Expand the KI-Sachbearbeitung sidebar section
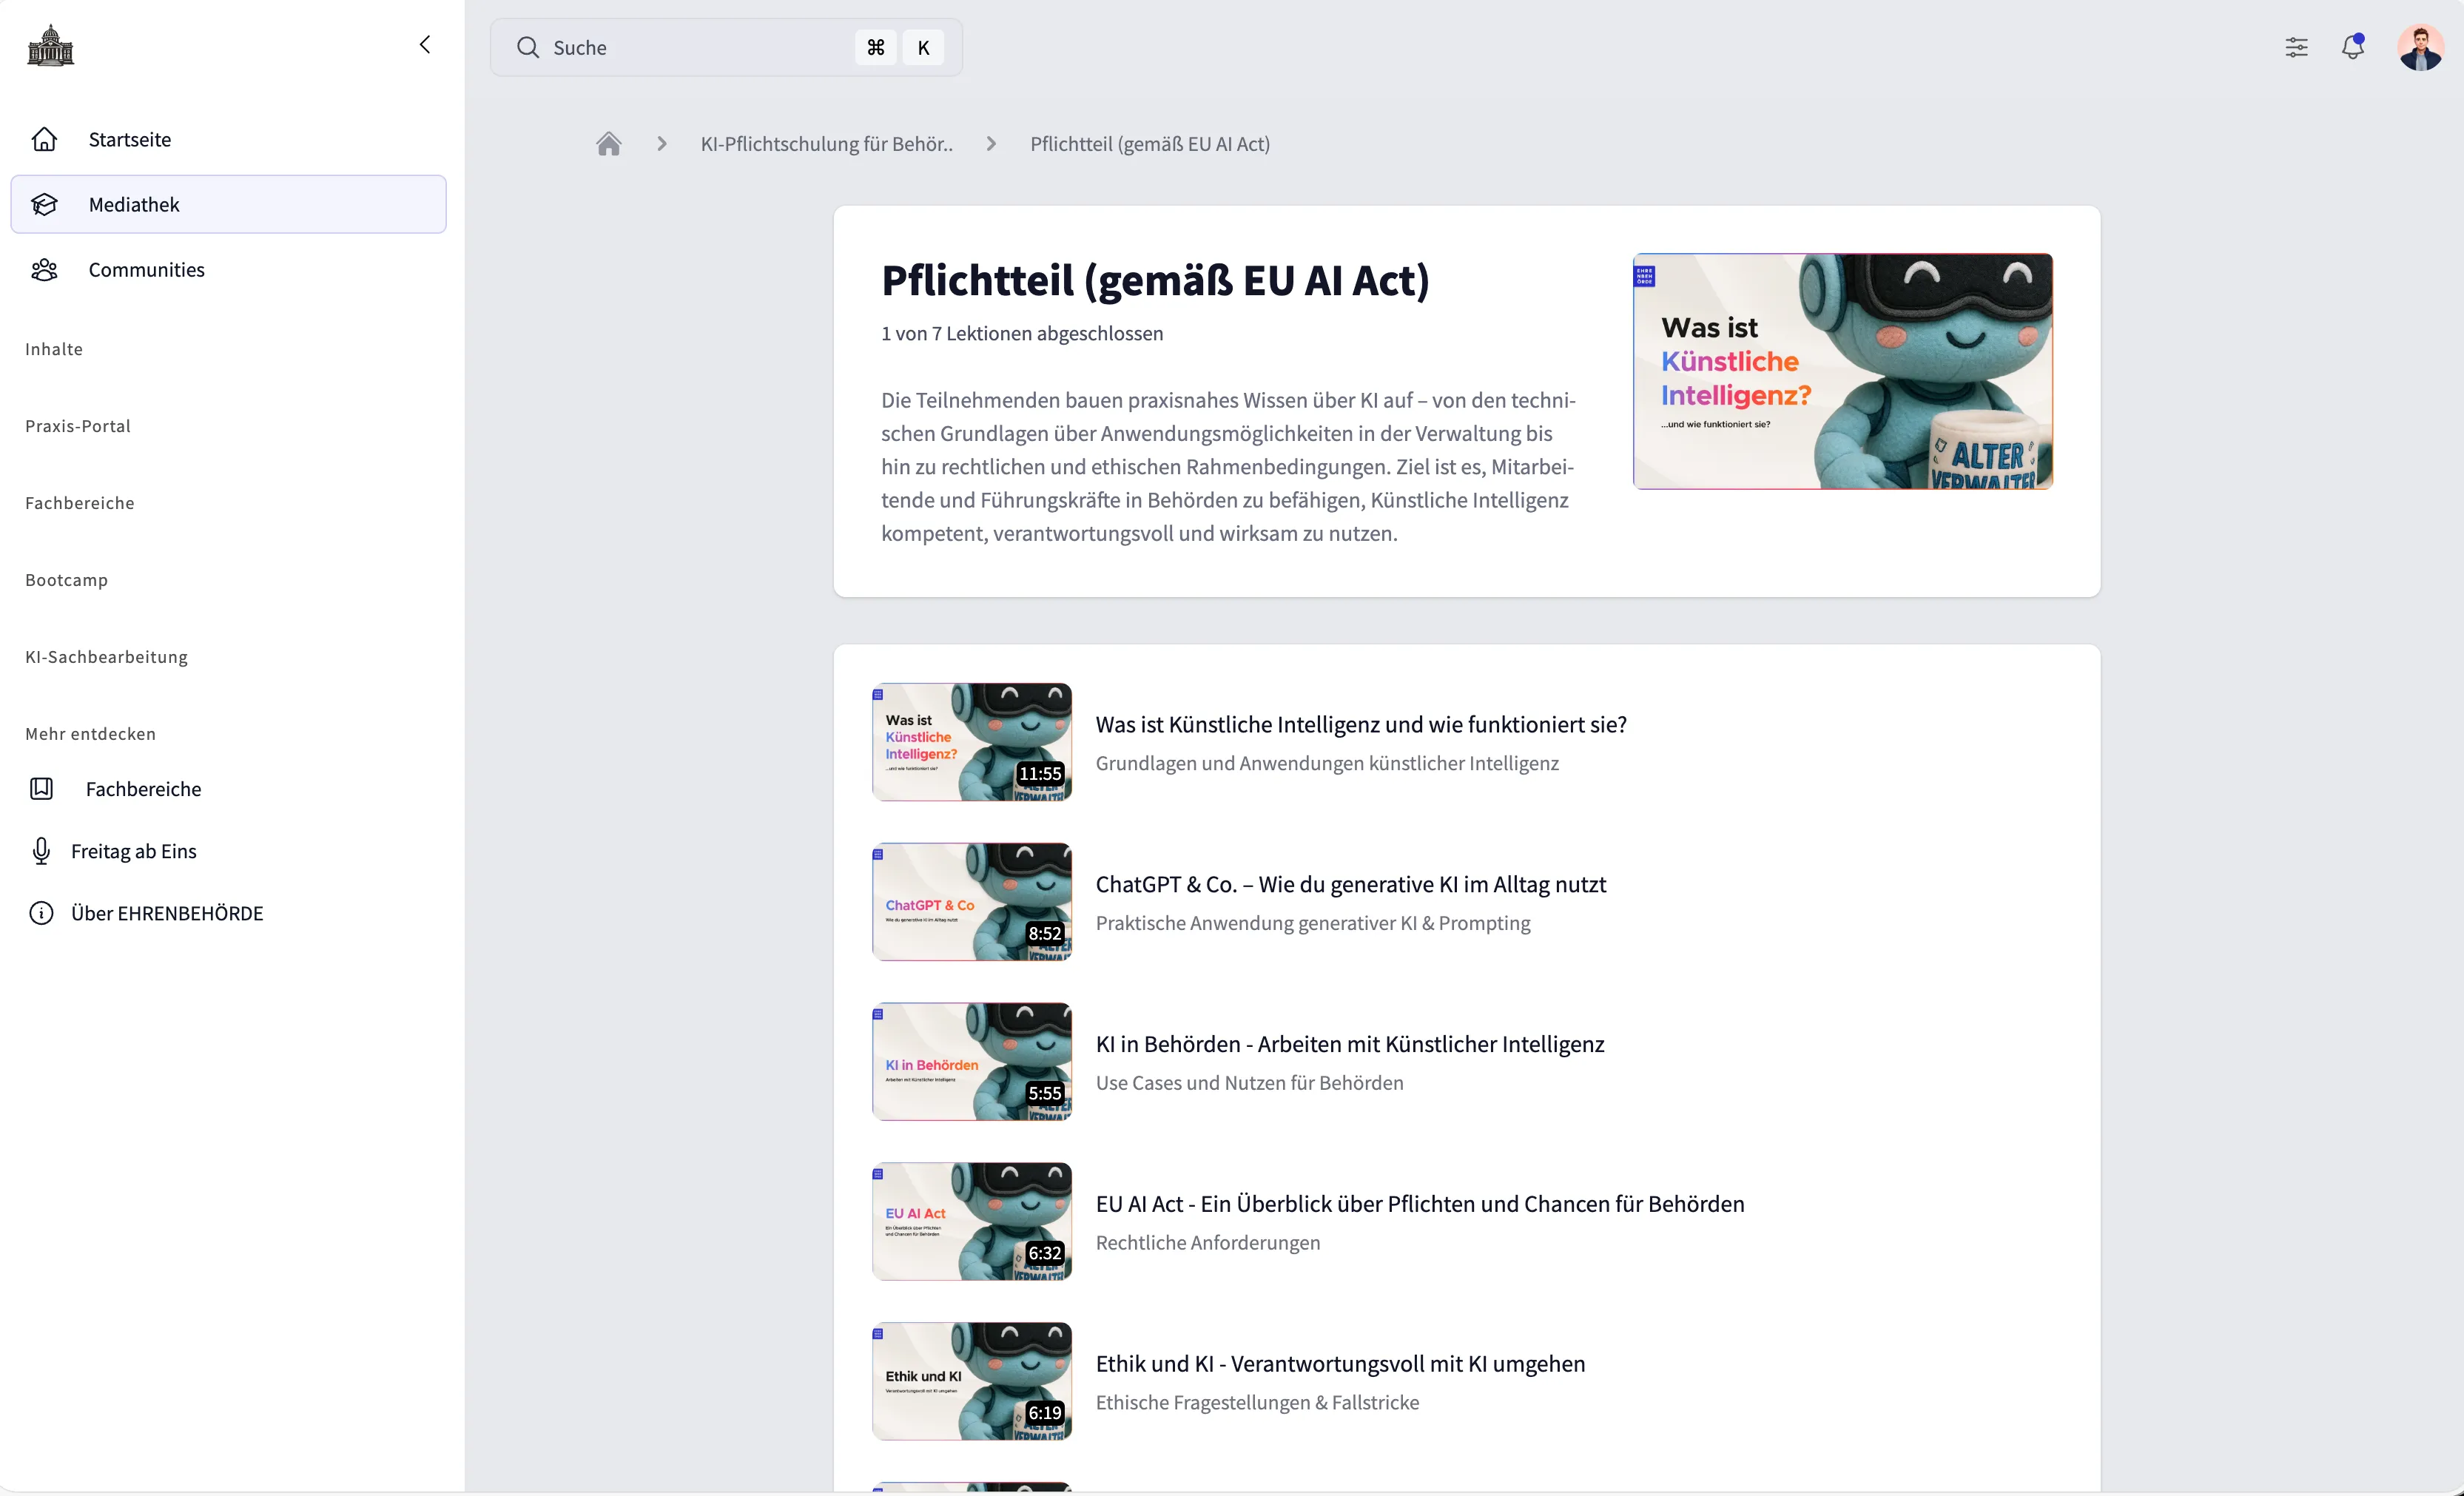The image size is (2464, 1496). 106,657
